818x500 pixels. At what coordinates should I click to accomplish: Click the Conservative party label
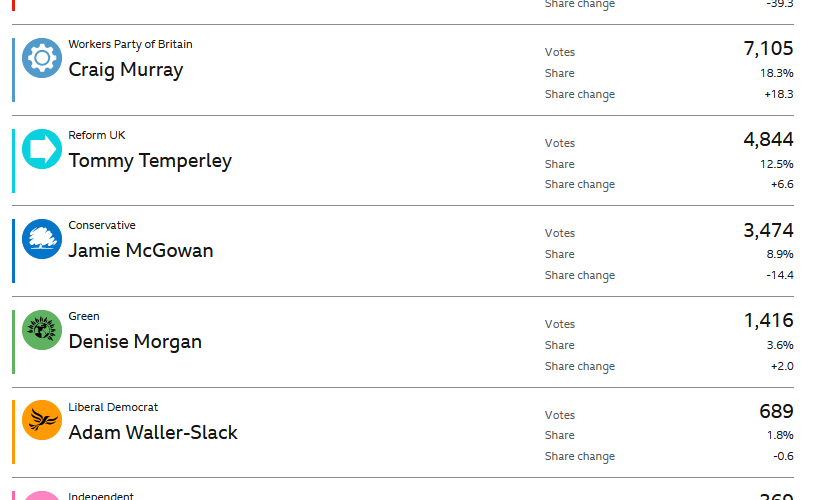[102, 225]
